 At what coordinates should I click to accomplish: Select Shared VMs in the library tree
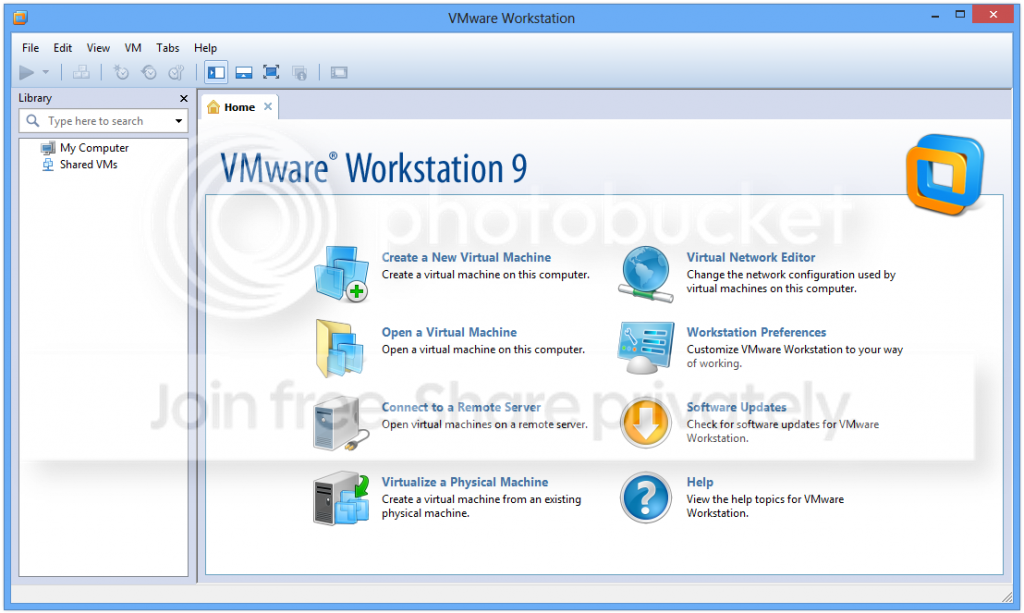[88, 165]
